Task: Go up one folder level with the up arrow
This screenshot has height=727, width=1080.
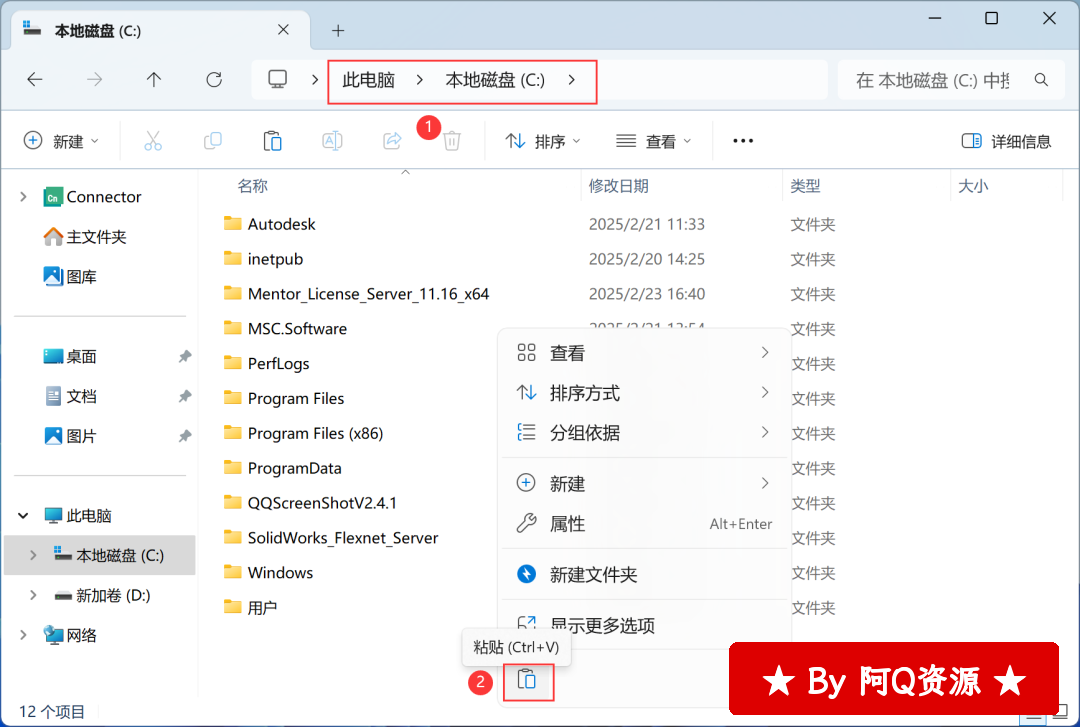Action: [x=154, y=80]
